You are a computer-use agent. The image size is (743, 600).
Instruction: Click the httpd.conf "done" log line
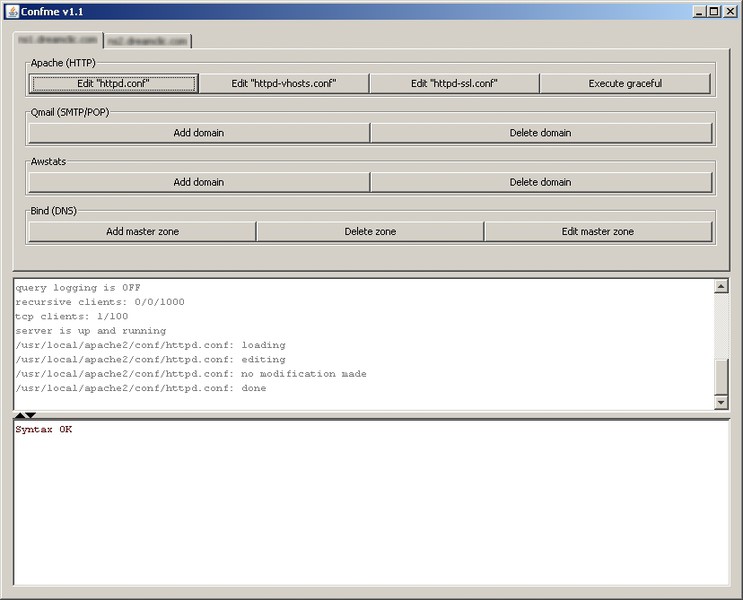click(141, 388)
